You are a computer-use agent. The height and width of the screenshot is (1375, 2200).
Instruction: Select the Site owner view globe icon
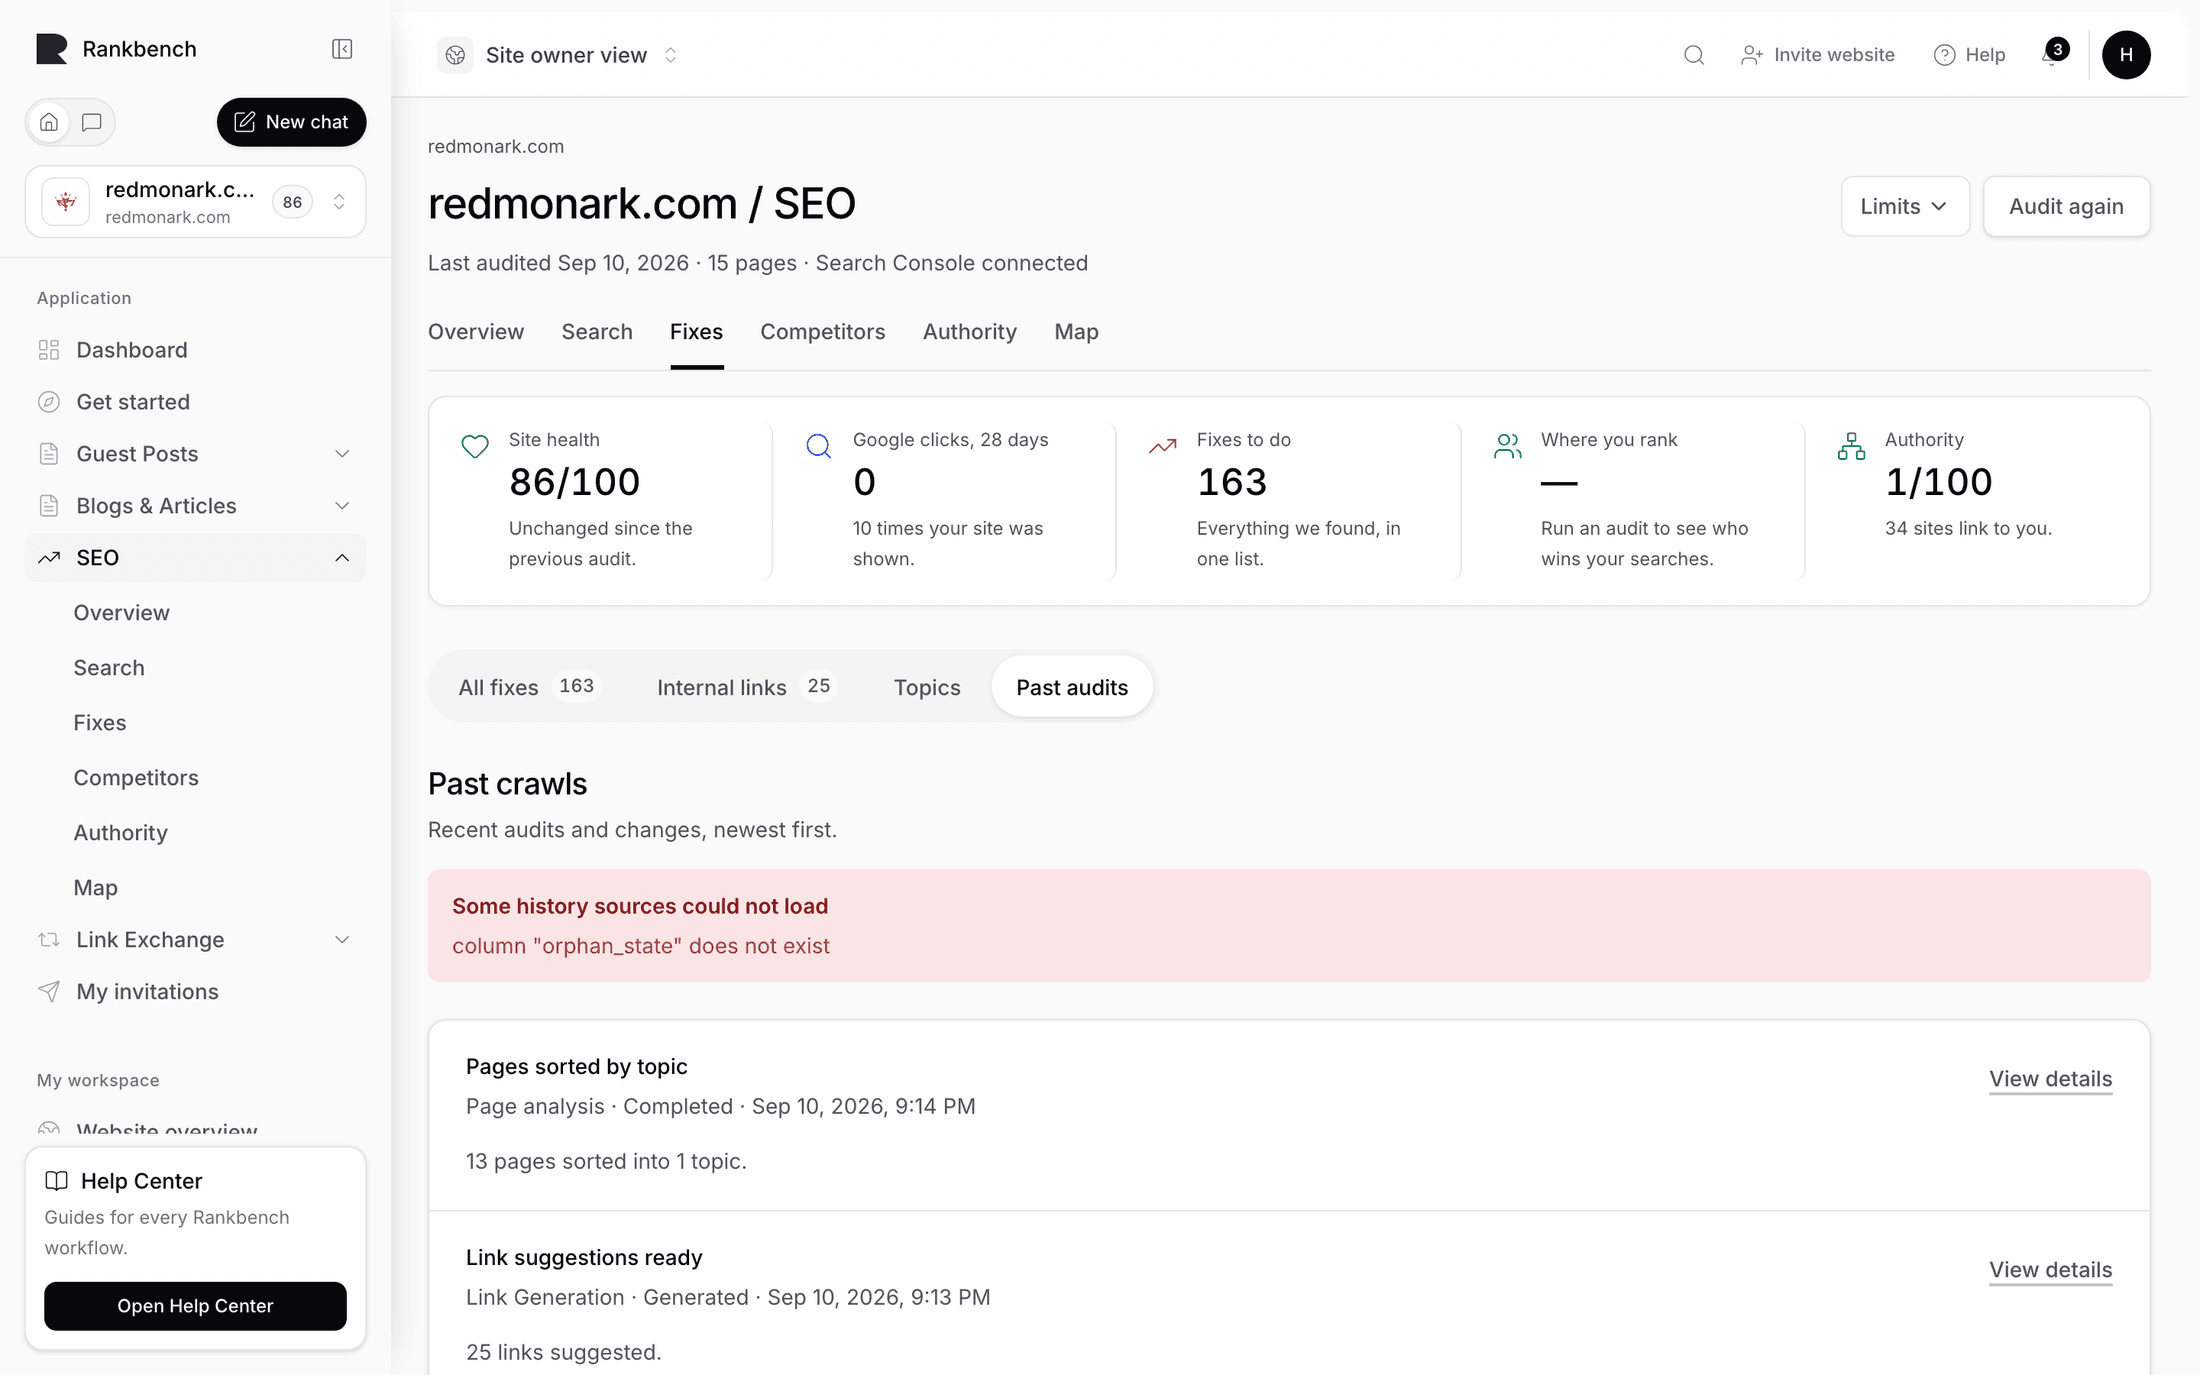[x=456, y=55]
